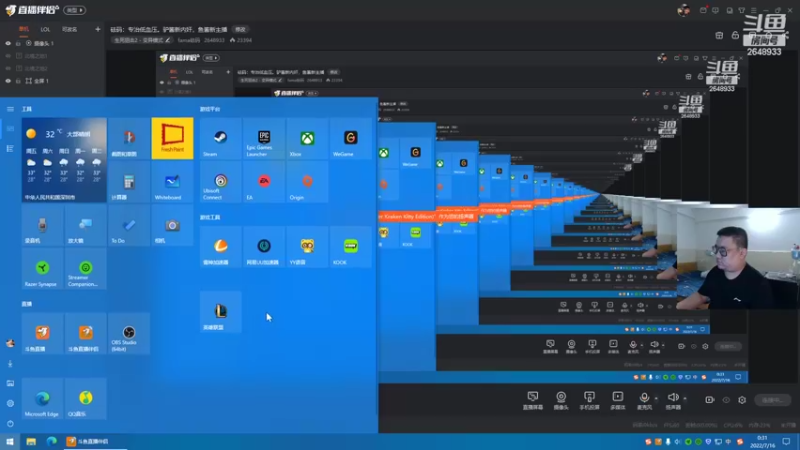Launch the League of Legends tile

click(220, 312)
